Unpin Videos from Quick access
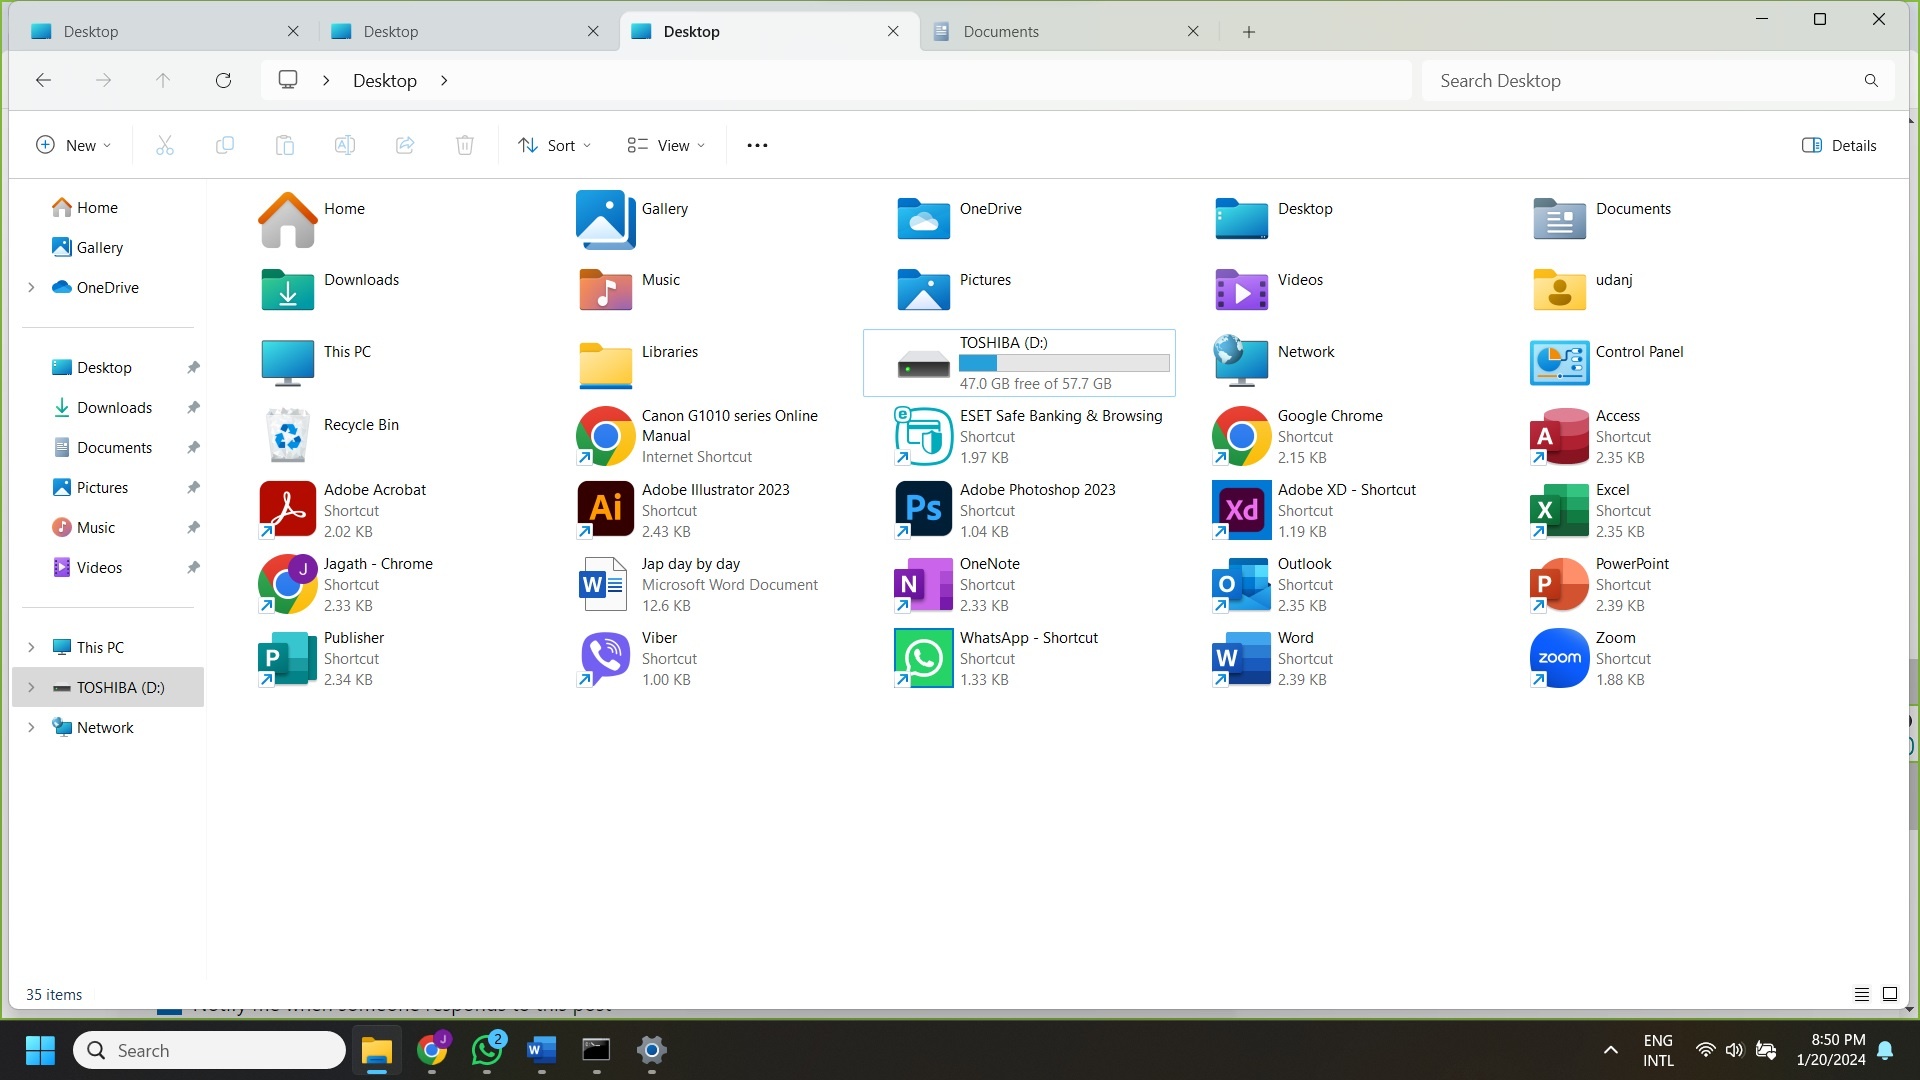1920x1080 pixels. click(193, 567)
